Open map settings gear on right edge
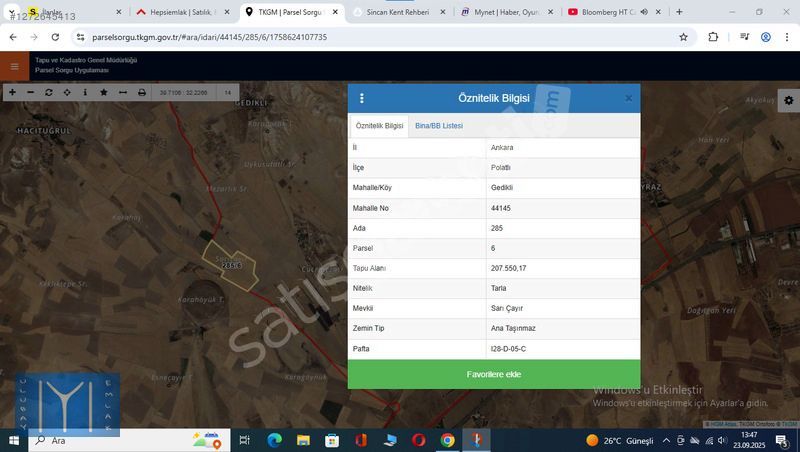This screenshot has height=452, width=800. click(x=788, y=101)
